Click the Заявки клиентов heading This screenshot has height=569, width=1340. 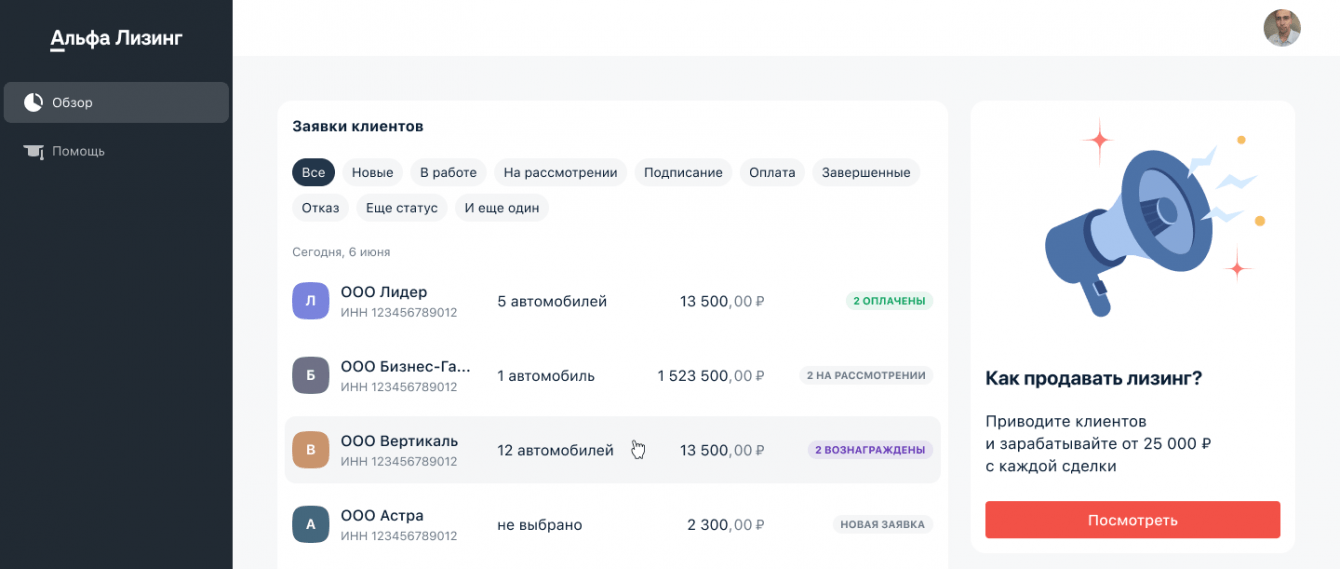358,127
